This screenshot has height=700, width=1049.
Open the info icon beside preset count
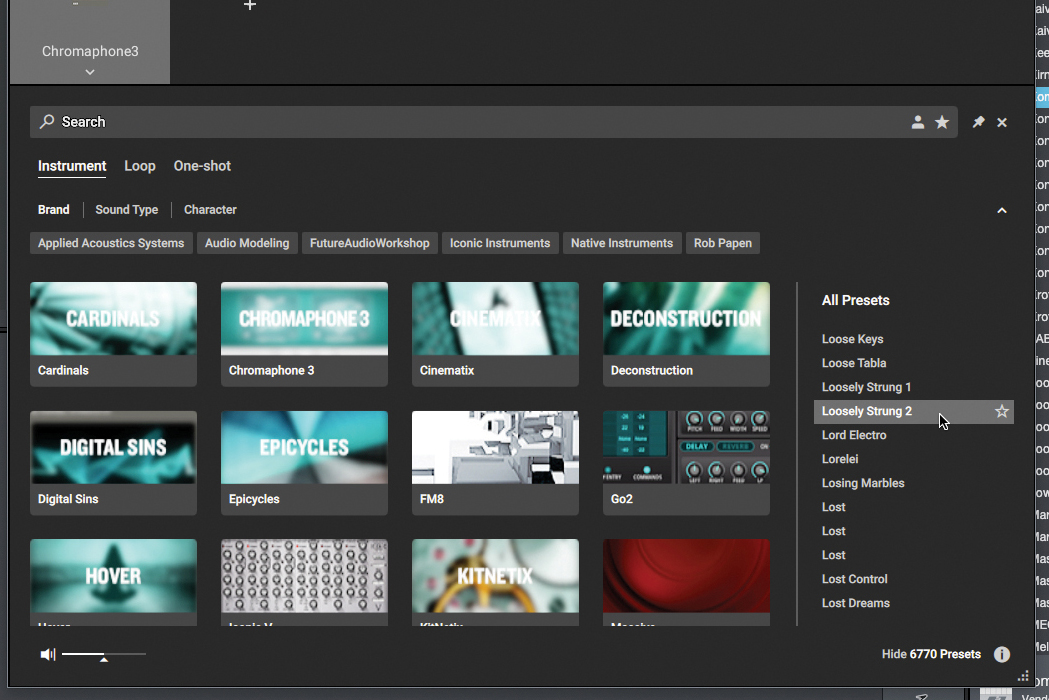pos(1002,654)
